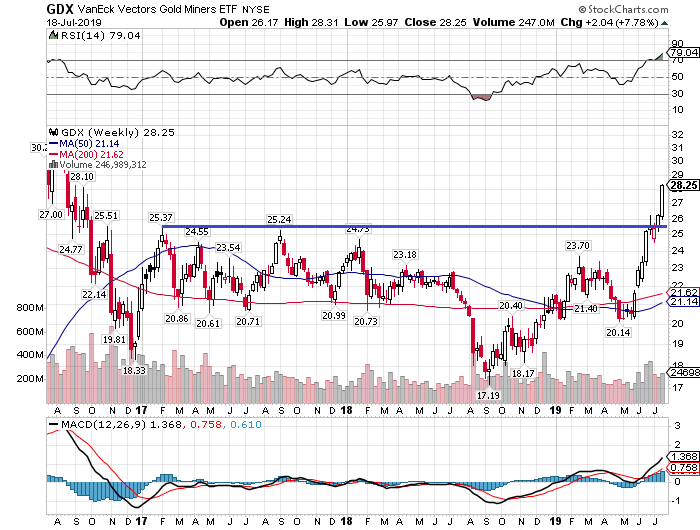Screen dimensions: 700x530
Task: Click the 21.62 MA(200) axis tag
Action: tap(684, 292)
